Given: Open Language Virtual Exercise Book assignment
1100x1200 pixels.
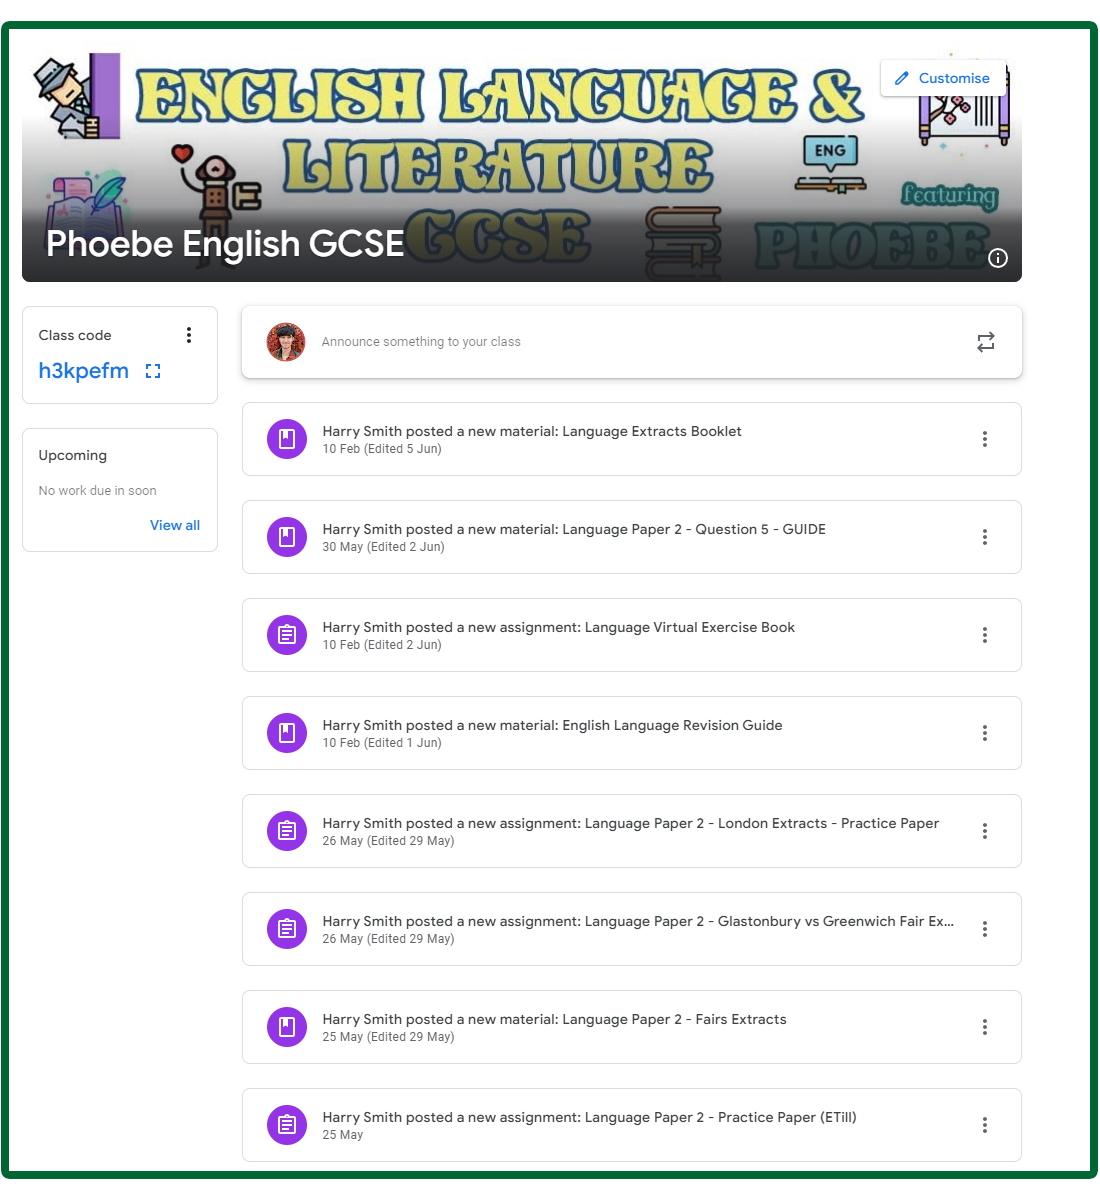Looking at the screenshot, I should point(632,635).
